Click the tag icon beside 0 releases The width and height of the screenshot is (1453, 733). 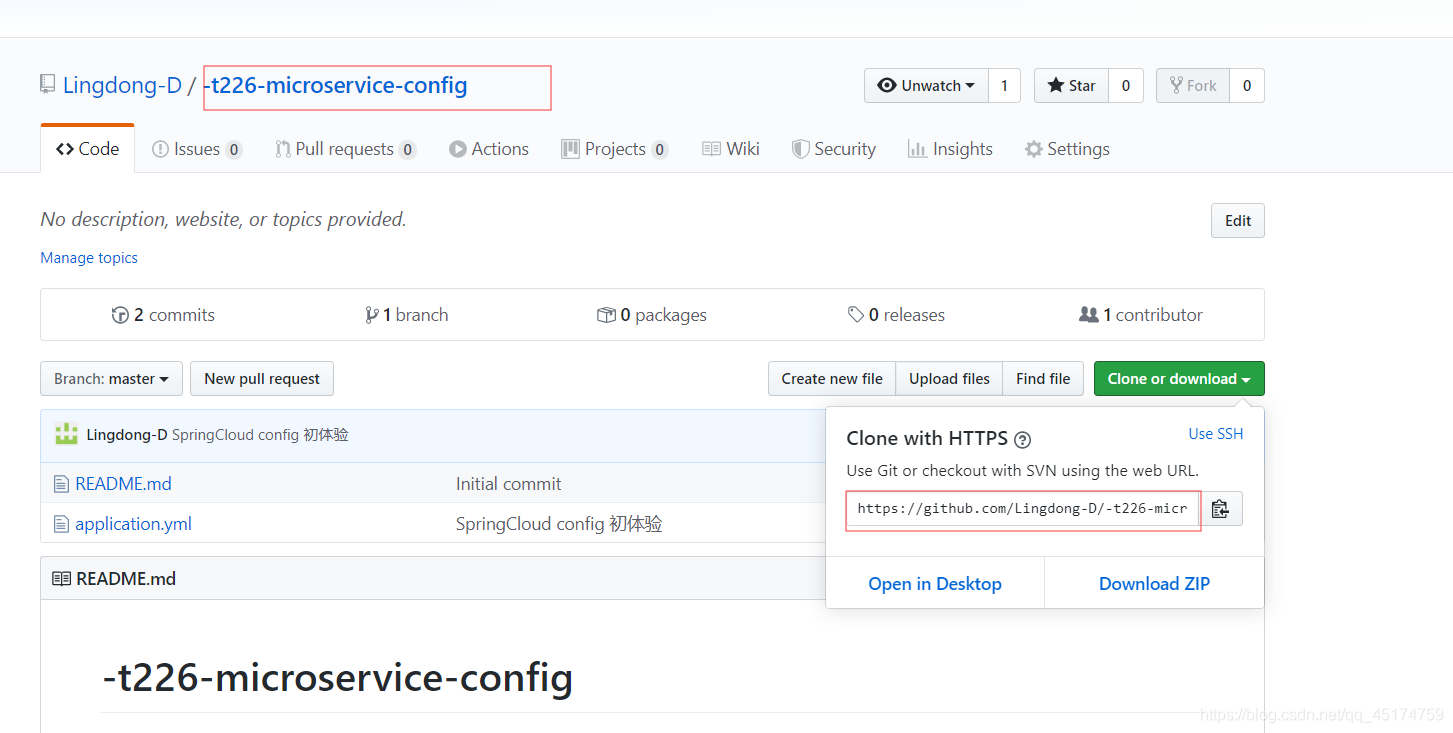856,315
